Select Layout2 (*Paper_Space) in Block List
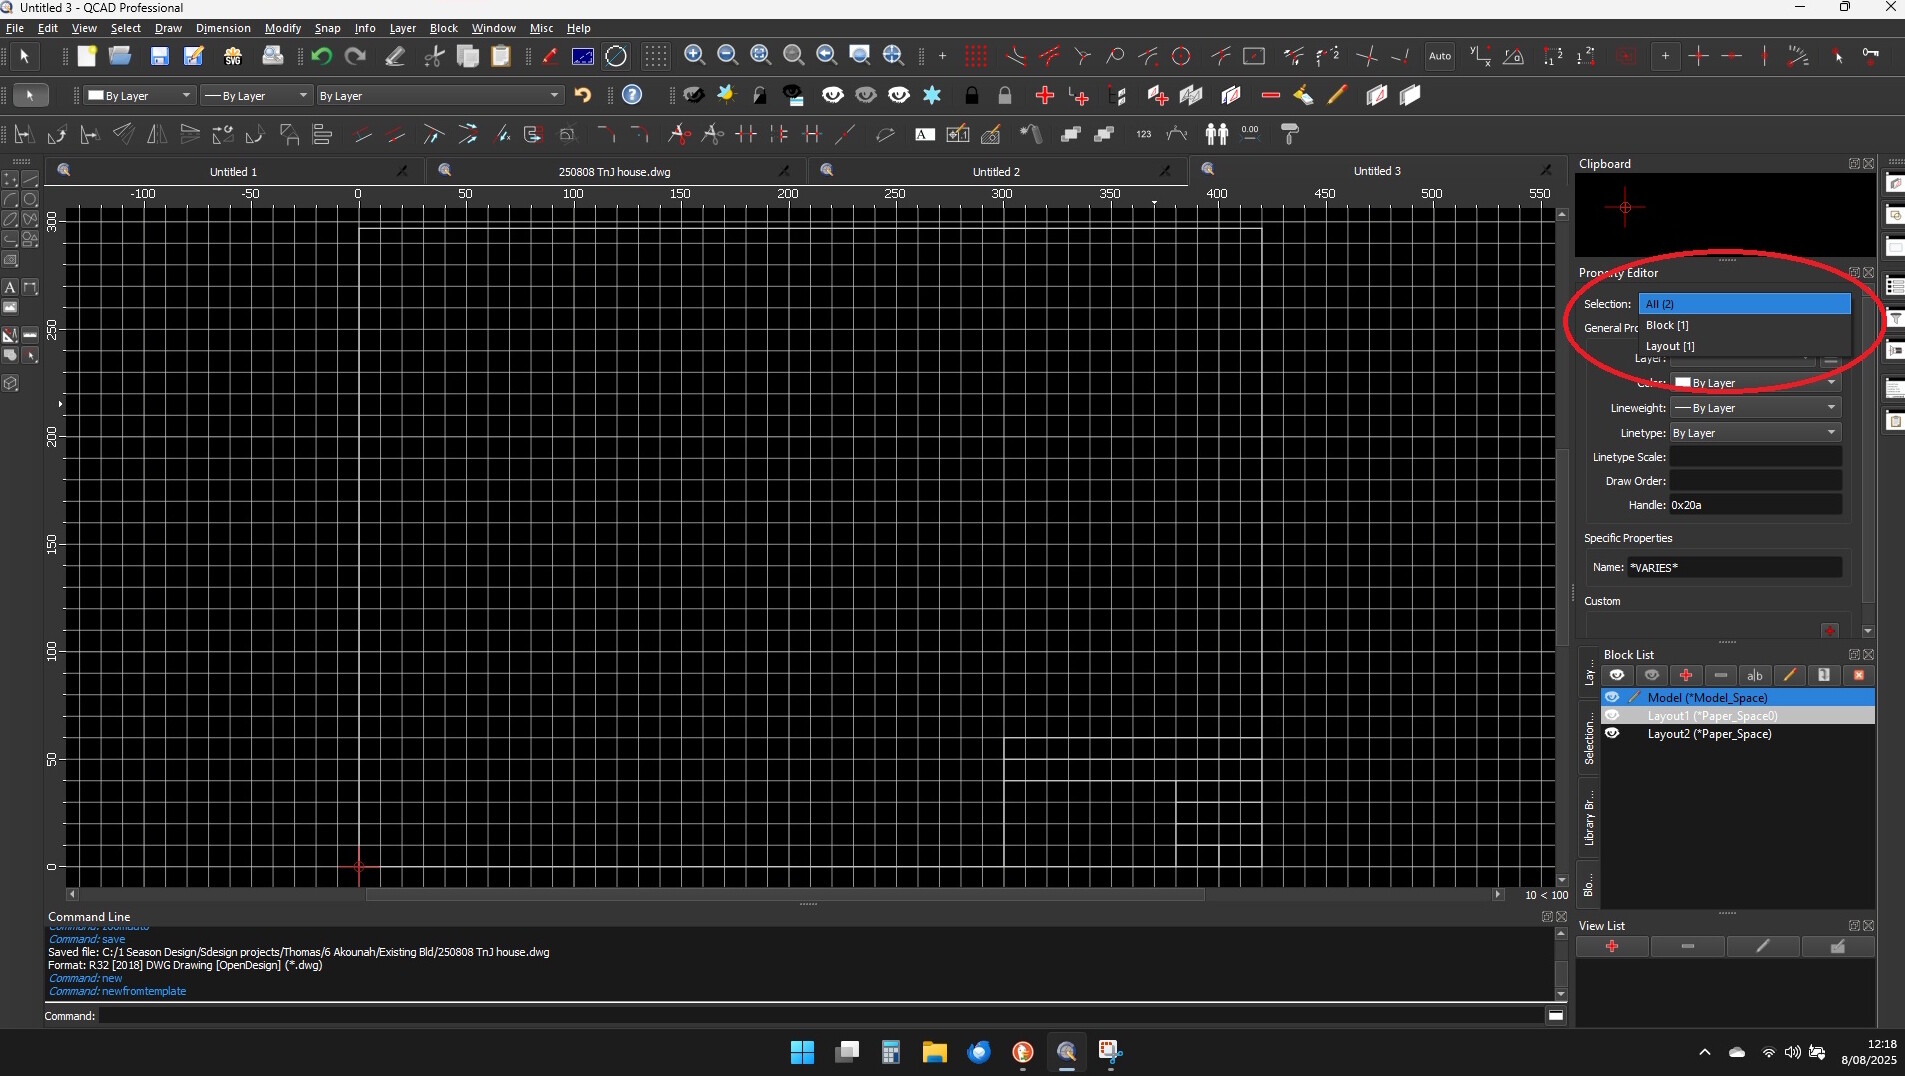 1709,733
